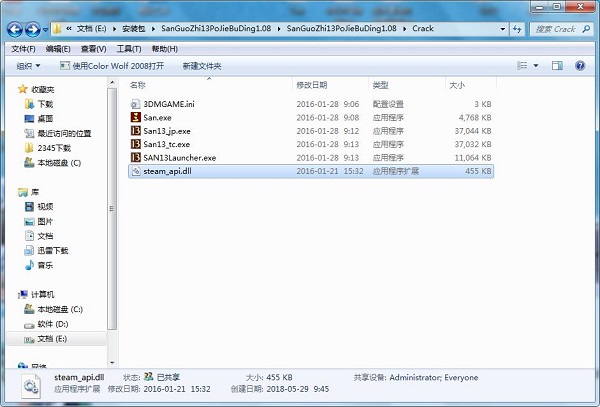
Task: Create a folder with 新建文件夹
Action: coord(202,66)
